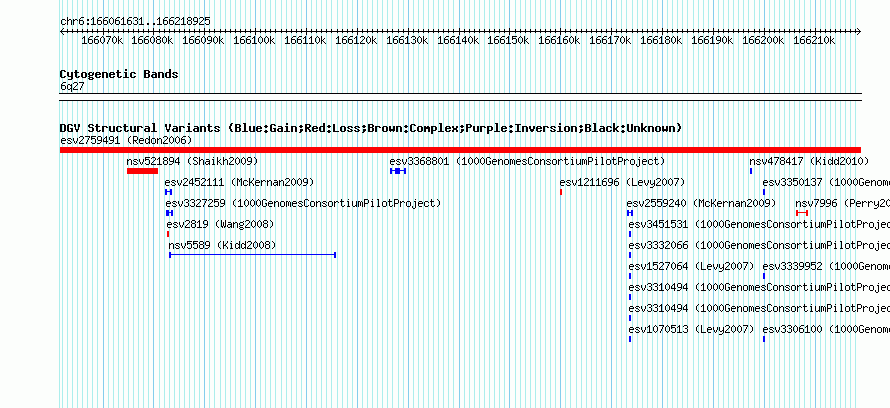Select the blue esv3306100 gain marker
Screen dimensions: 890x408
[x=763, y=339]
